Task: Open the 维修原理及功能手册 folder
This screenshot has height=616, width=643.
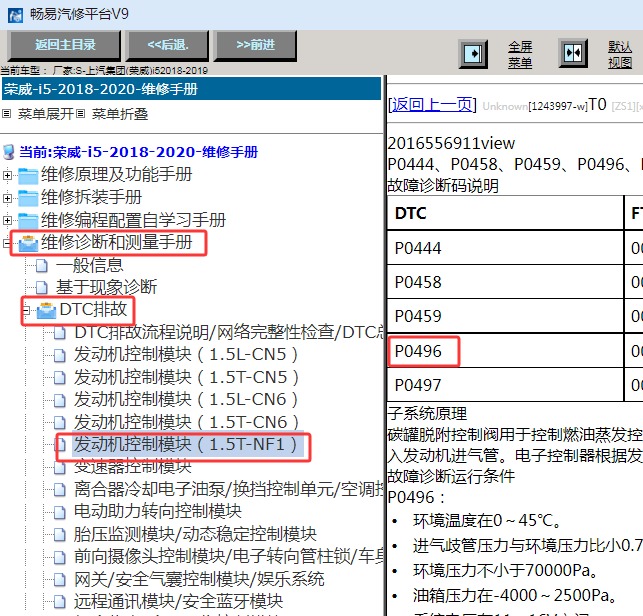Action: [116, 175]
